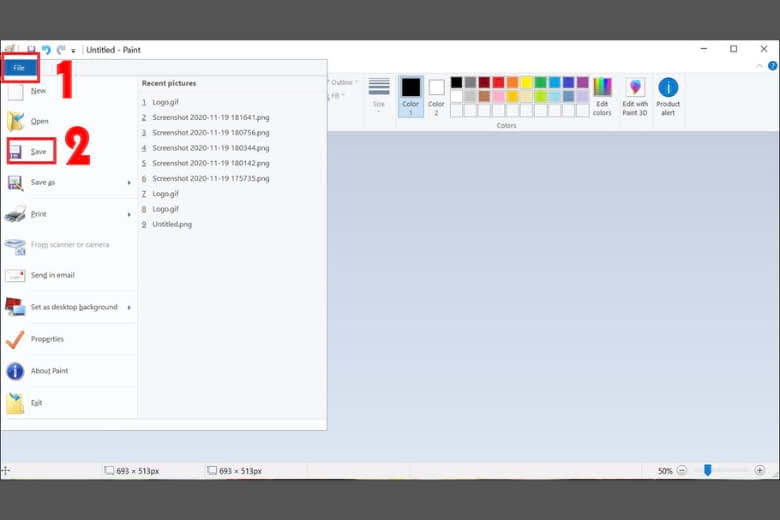Image resolution: width=780 pixels, height=520 pixels.
Task: Click the Redo arrow in title bar
Action: [61, 50]
